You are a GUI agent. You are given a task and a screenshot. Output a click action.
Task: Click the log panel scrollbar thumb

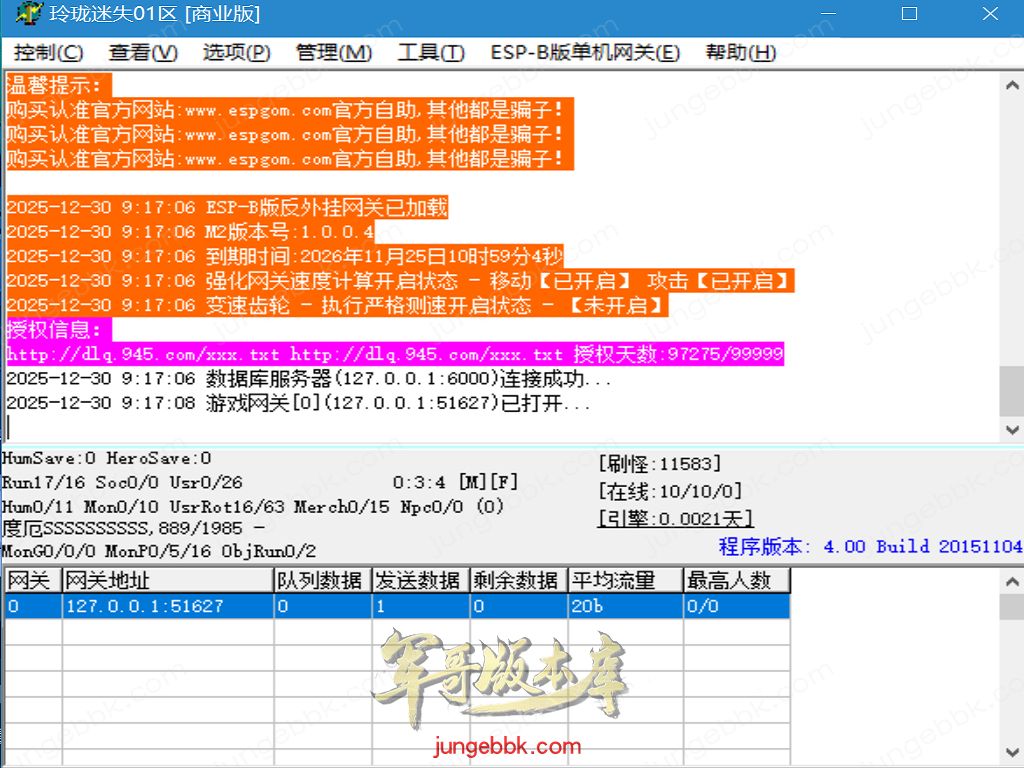tap(1012, 390)
